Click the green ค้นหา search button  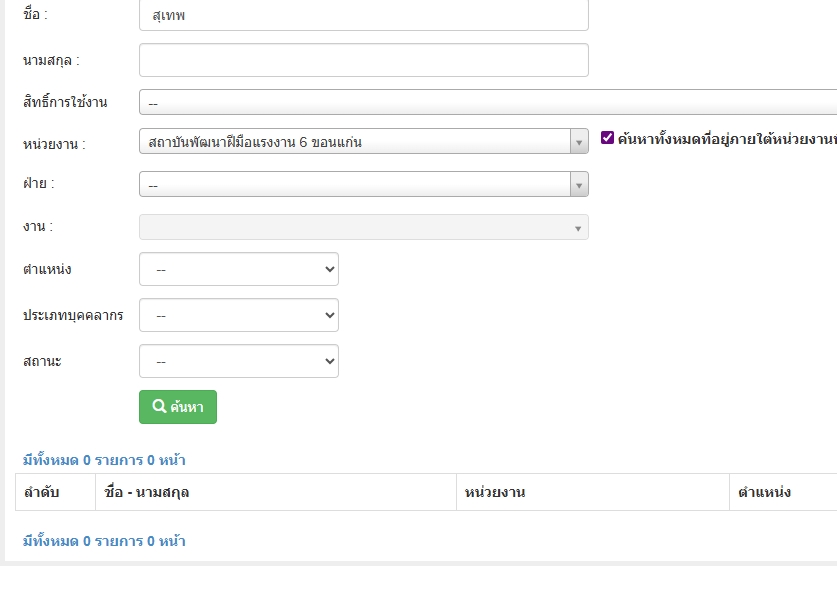(x=178, y=407)
